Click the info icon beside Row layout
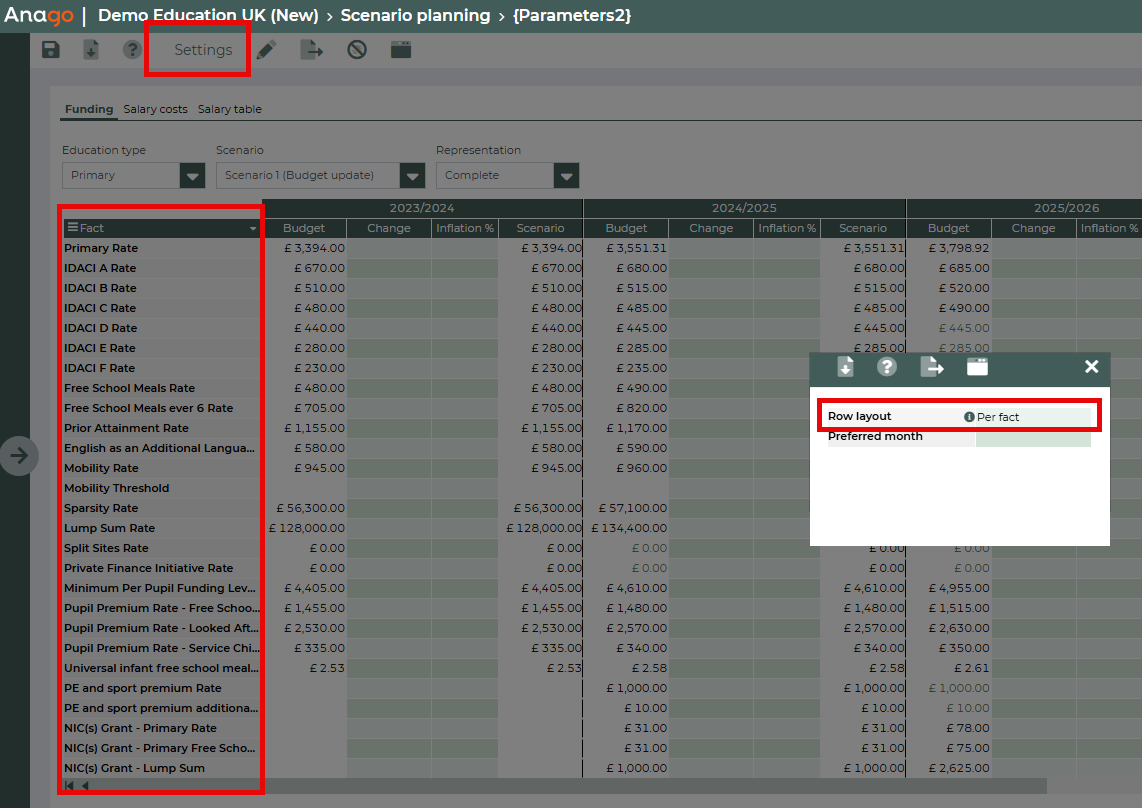The image size is (1142, 808). click(x=969, y=417)
